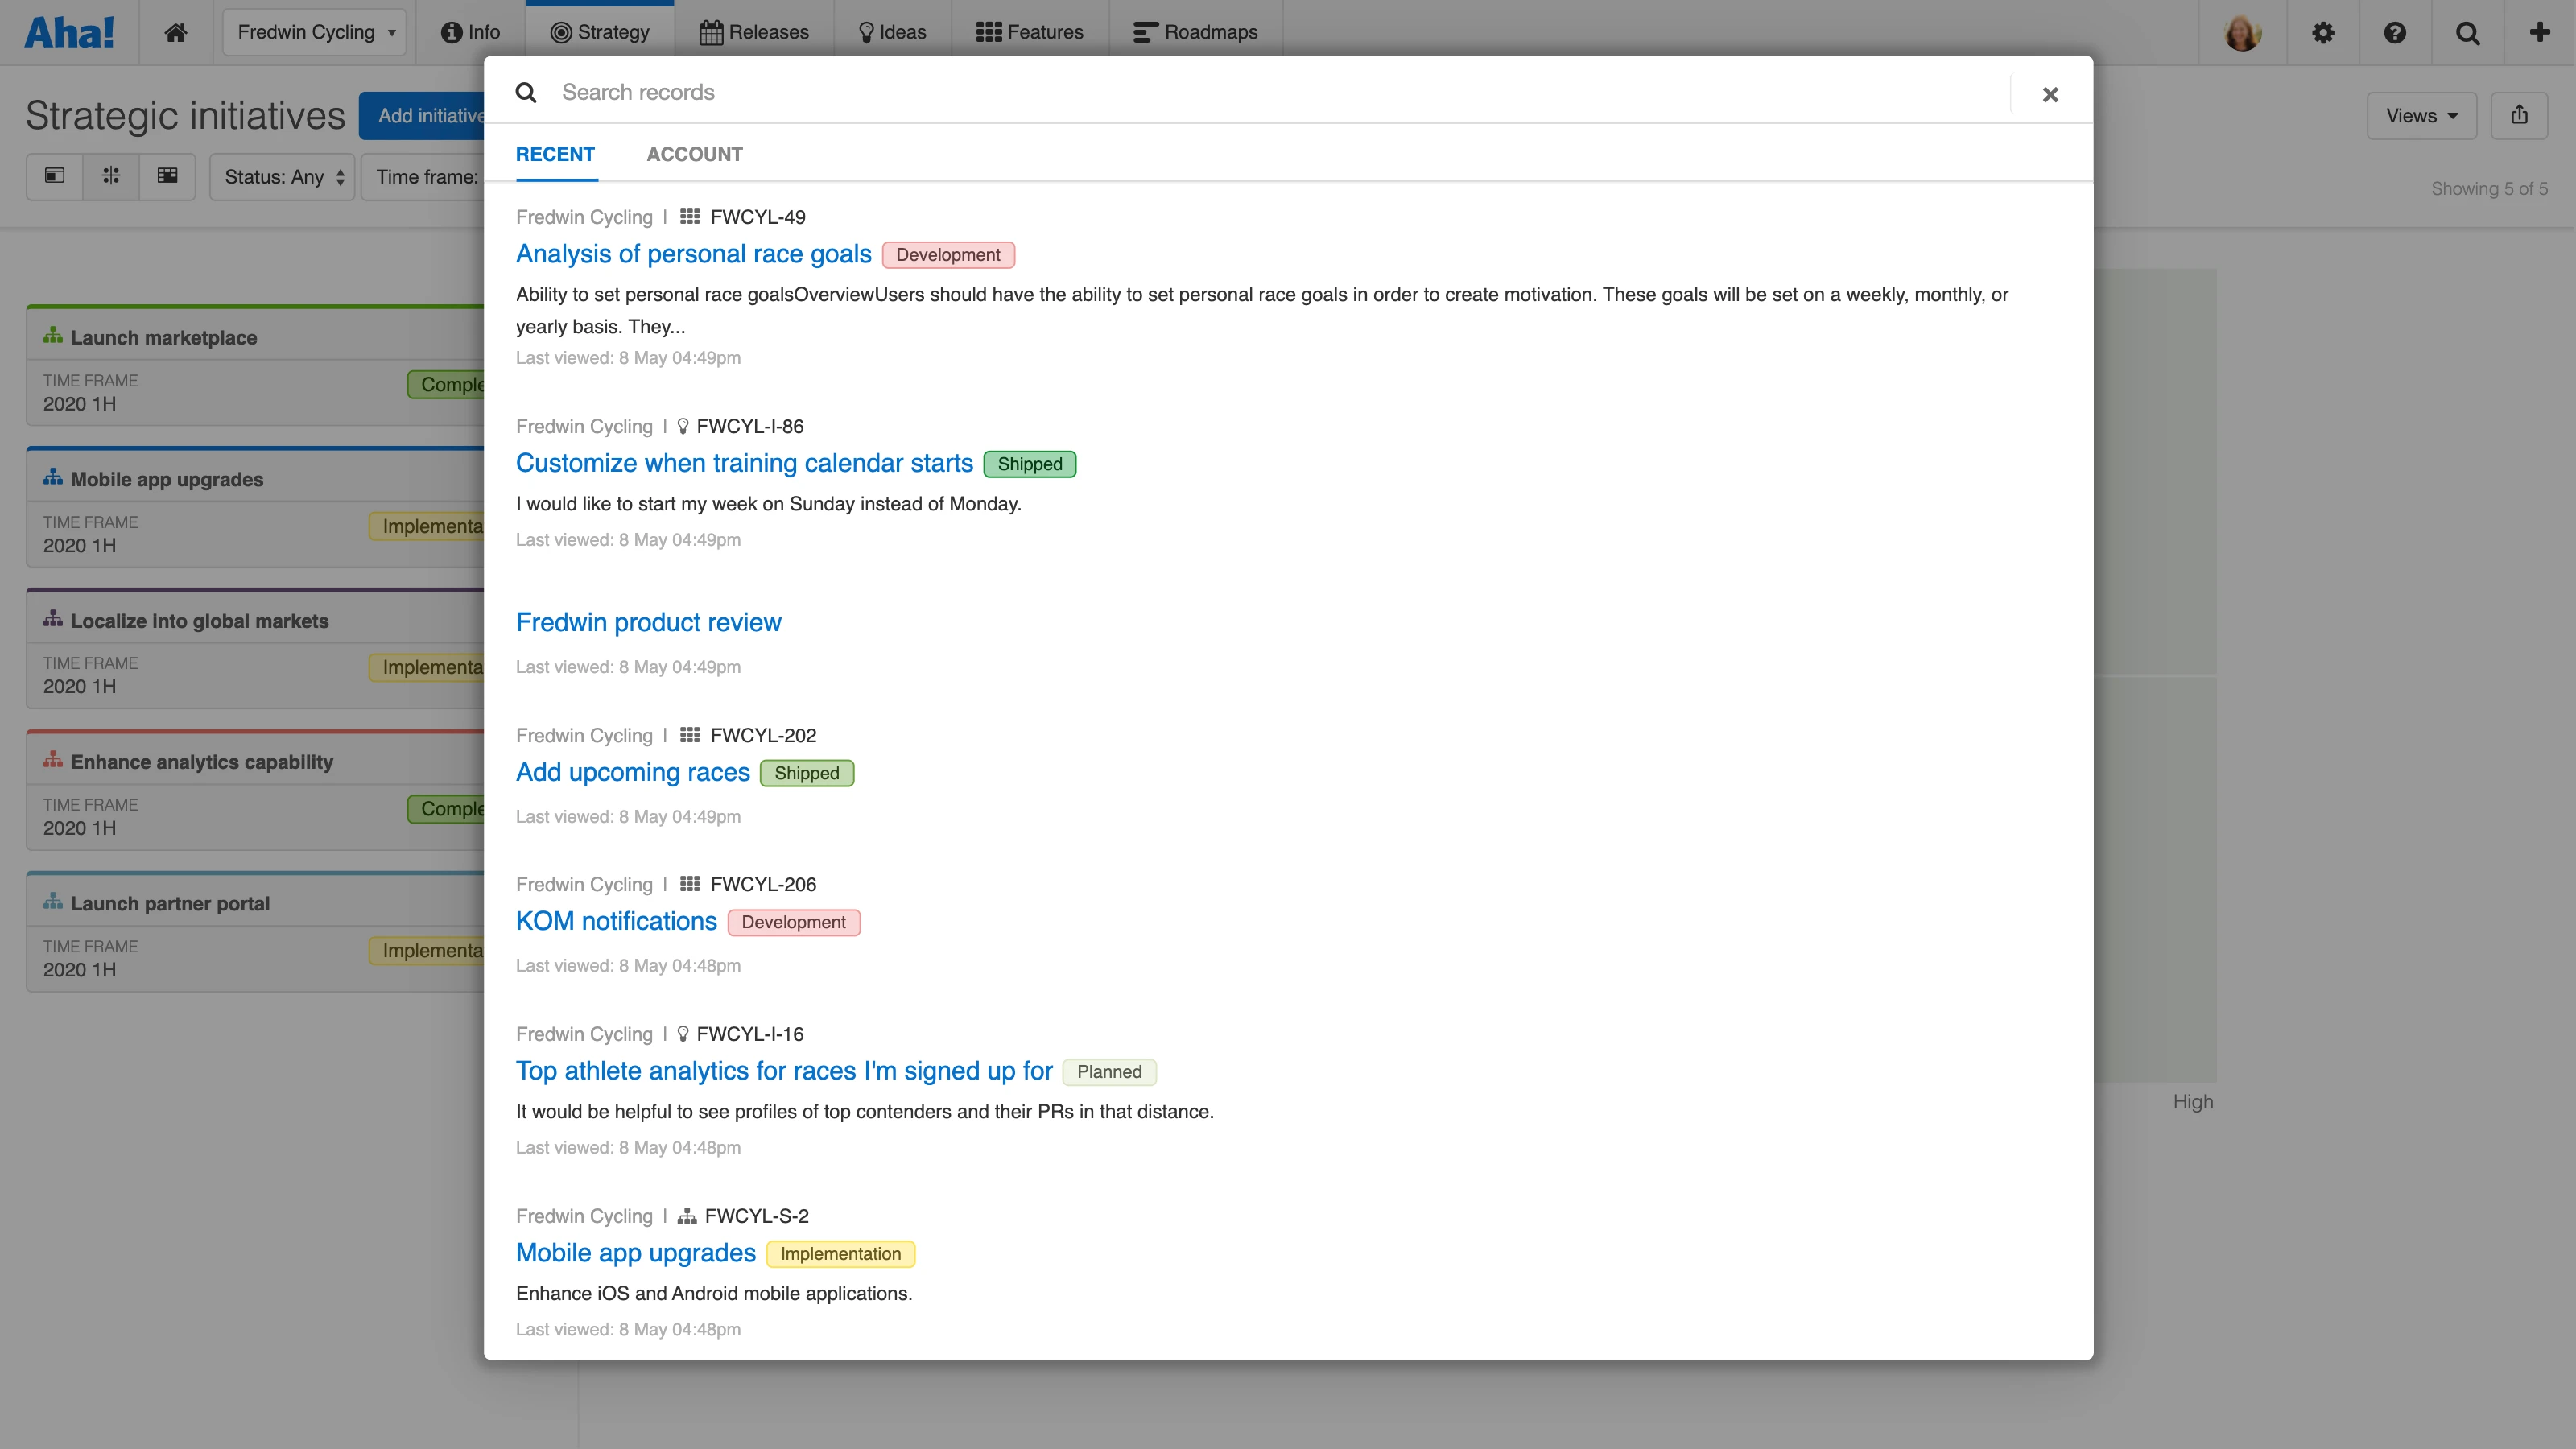Image resolution: width=2576 pixels, height=1449 pixels.
Task: Close the search records dialog
Action: [2050, 94]
